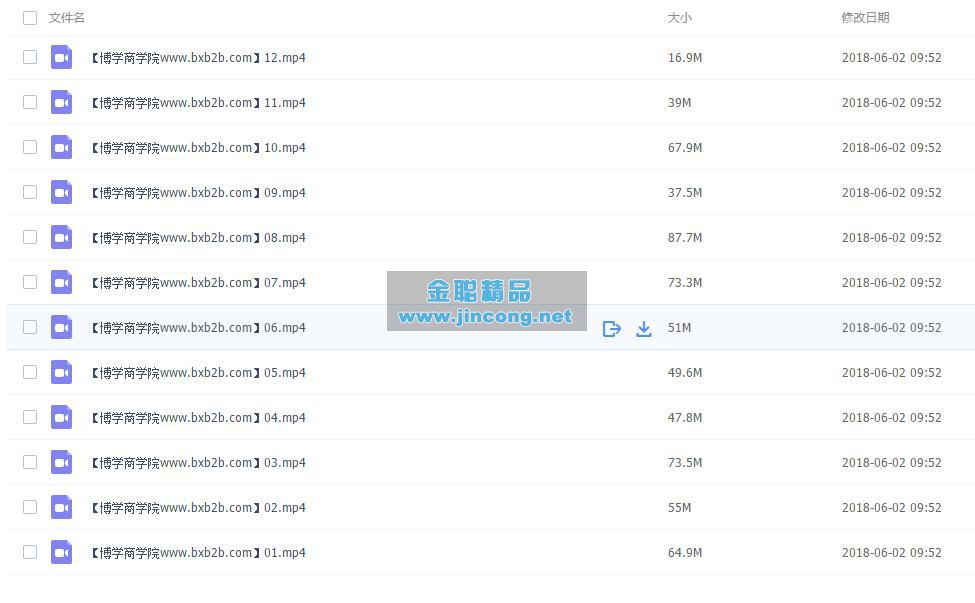Click the video file icon for 02.mp4
This screenshot has width=975, height=603.
(x=61, y=507)
